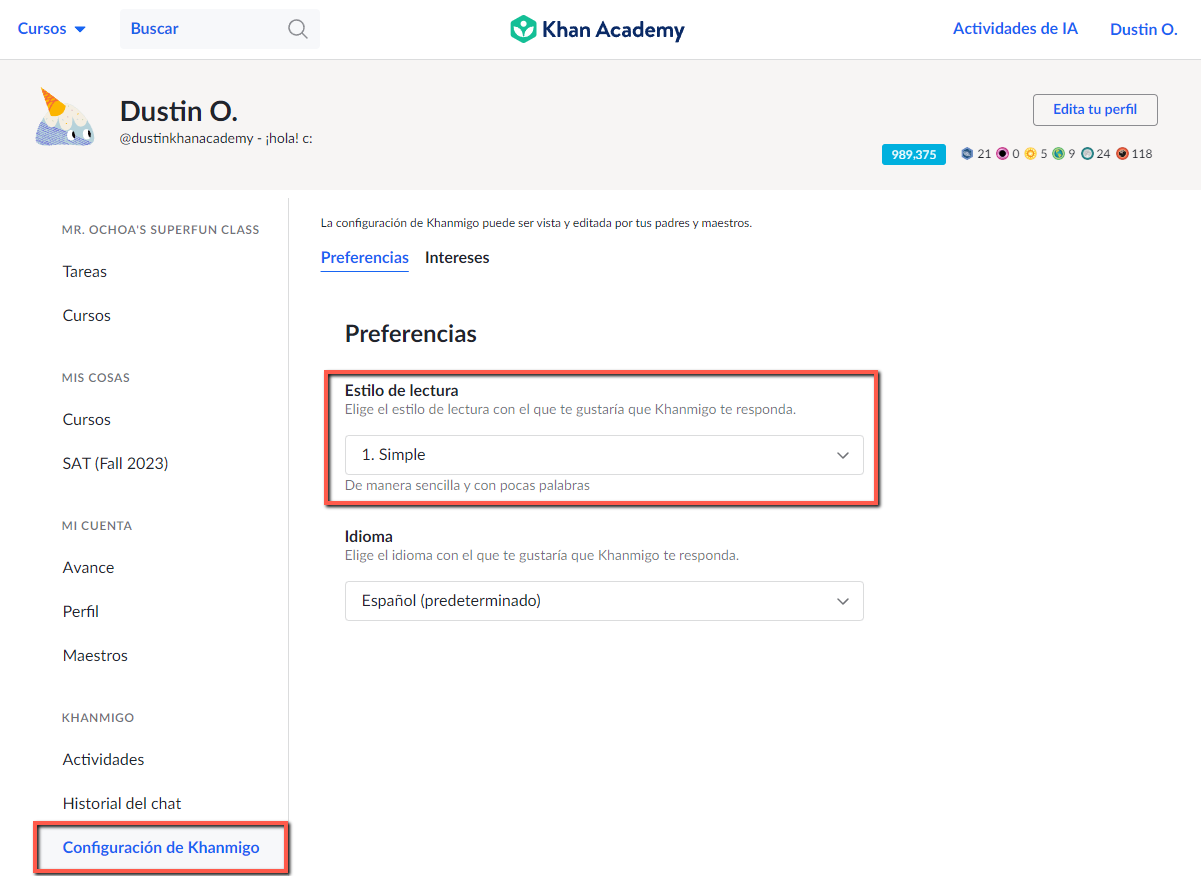Click the Idioma label
Image resolution: width=1201 pixels, height=876 pixels.
pos(369,537)
